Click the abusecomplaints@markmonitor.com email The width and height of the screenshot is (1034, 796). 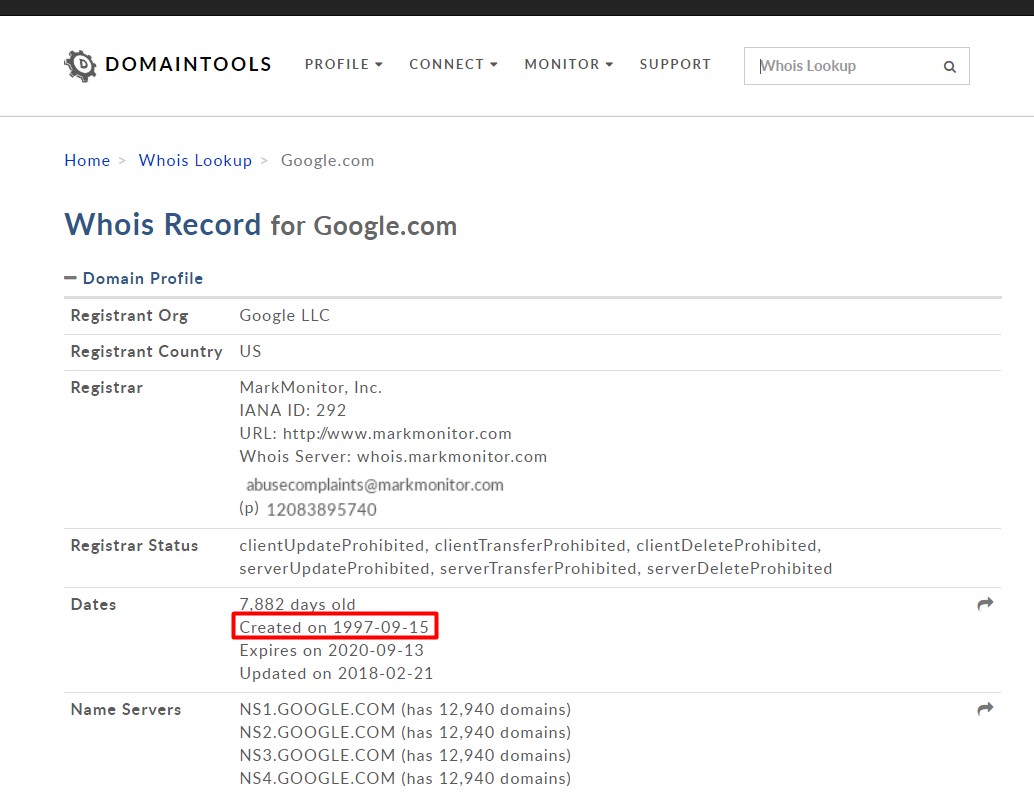pyautogui.click(x=375, y=485)
